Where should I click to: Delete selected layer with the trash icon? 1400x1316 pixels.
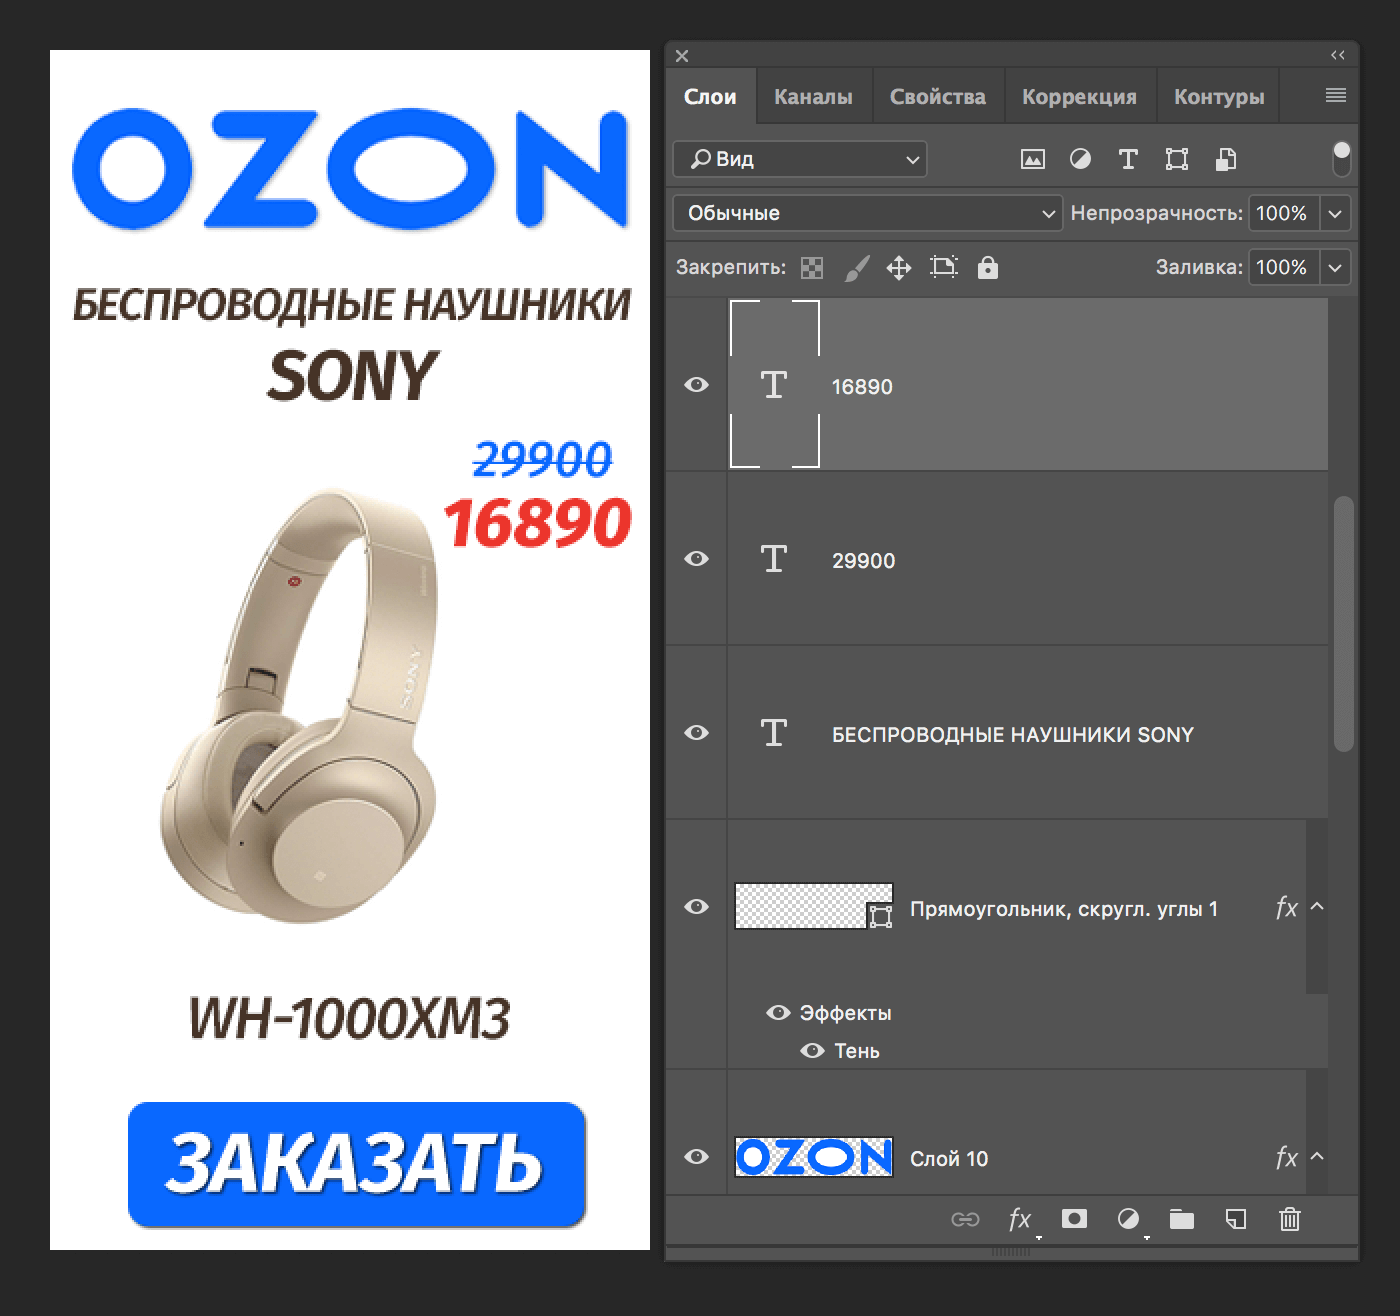(x=1290, y=1219)
